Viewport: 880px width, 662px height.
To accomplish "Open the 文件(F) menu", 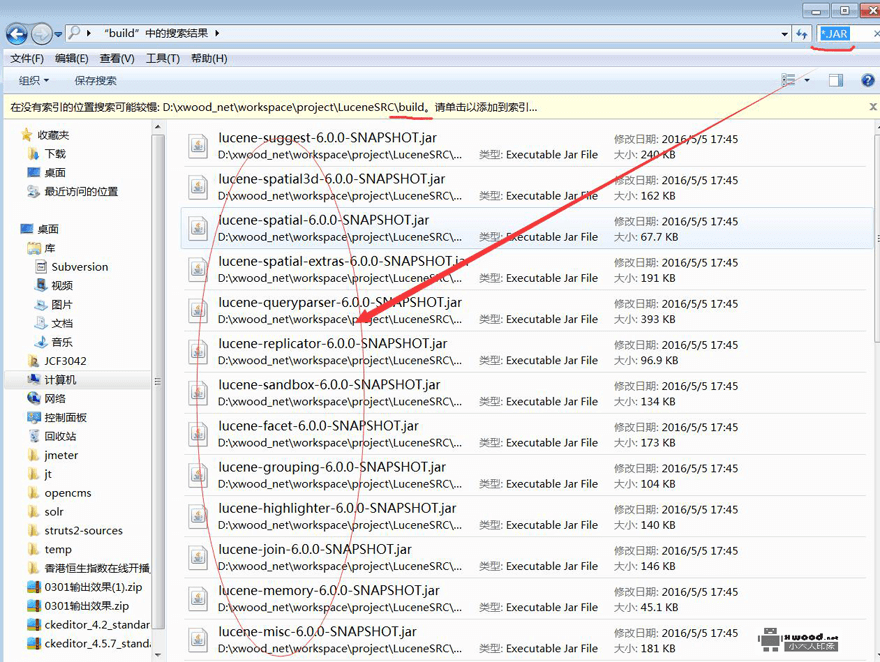I will (x=27, y=58).
